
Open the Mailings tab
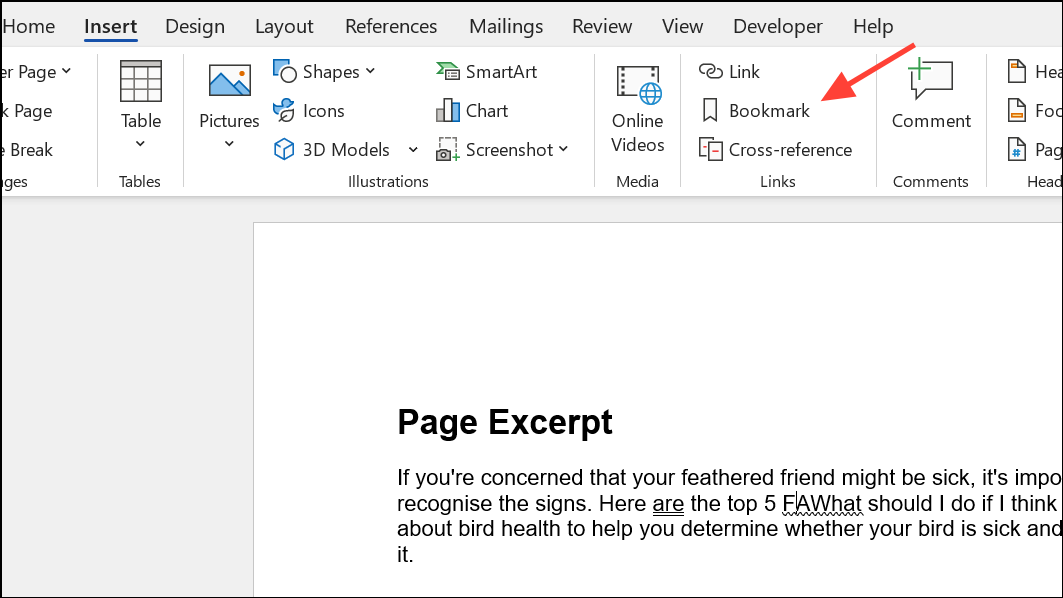tap(506, 26)
